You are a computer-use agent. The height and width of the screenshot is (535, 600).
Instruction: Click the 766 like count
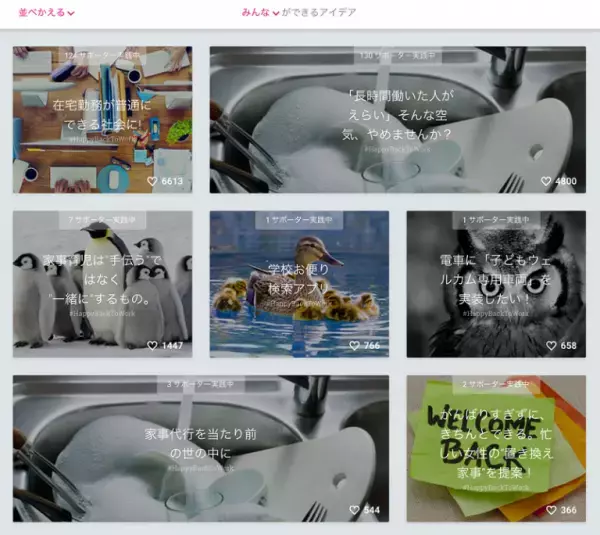pyautogui.click(x=372, y=346)
